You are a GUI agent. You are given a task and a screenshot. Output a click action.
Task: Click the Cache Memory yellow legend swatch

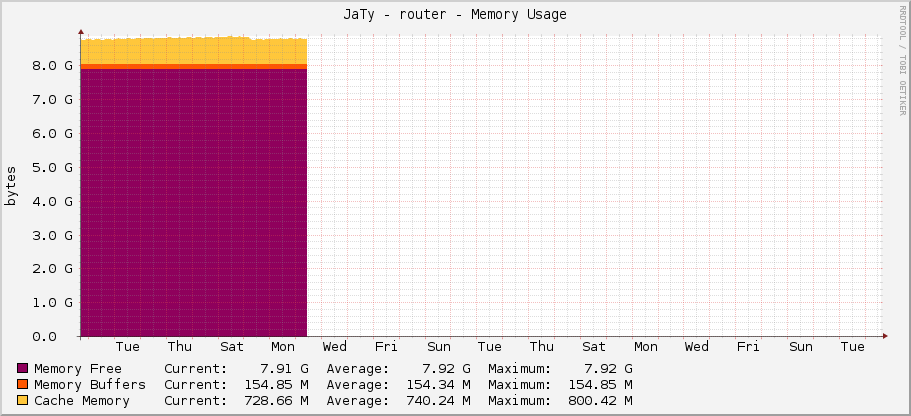(x=23, y=401)
